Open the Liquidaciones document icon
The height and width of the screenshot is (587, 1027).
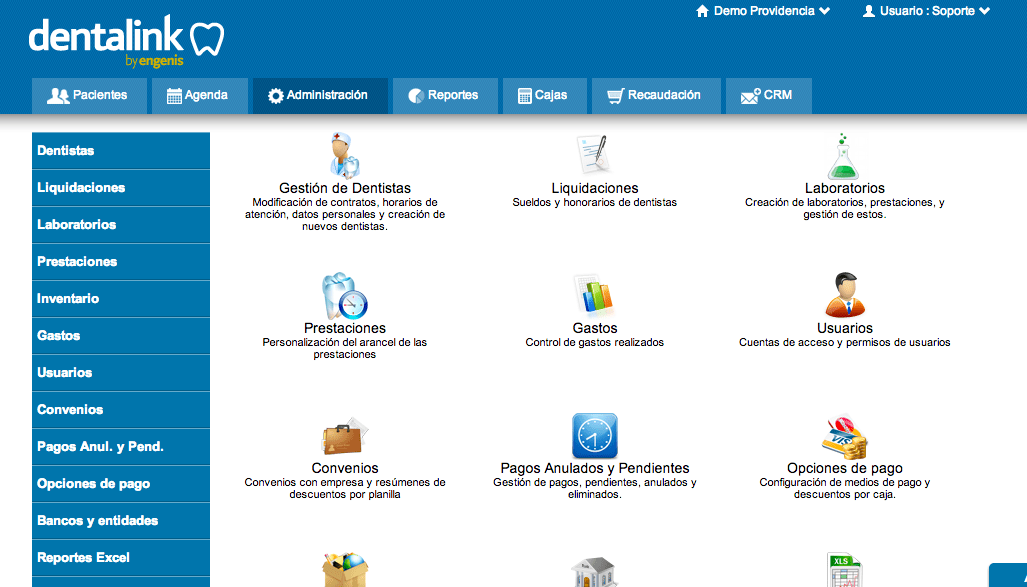594,155
